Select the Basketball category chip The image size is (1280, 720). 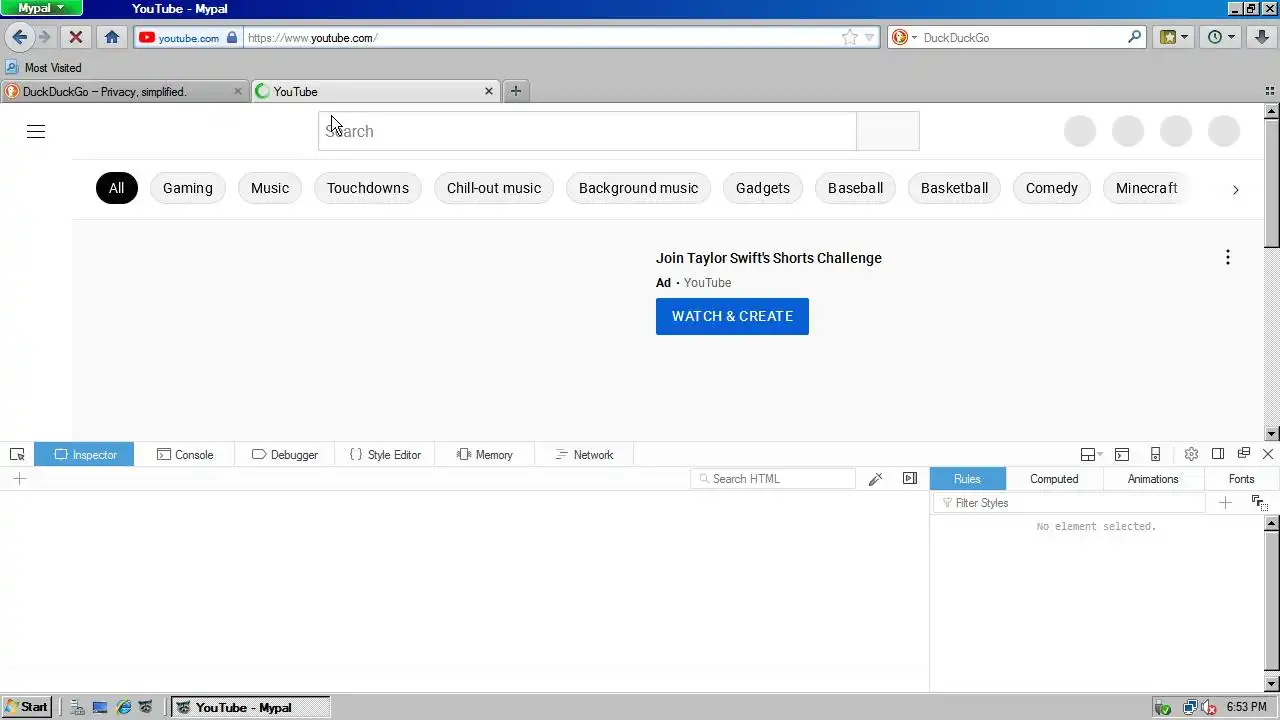point(954,188)
